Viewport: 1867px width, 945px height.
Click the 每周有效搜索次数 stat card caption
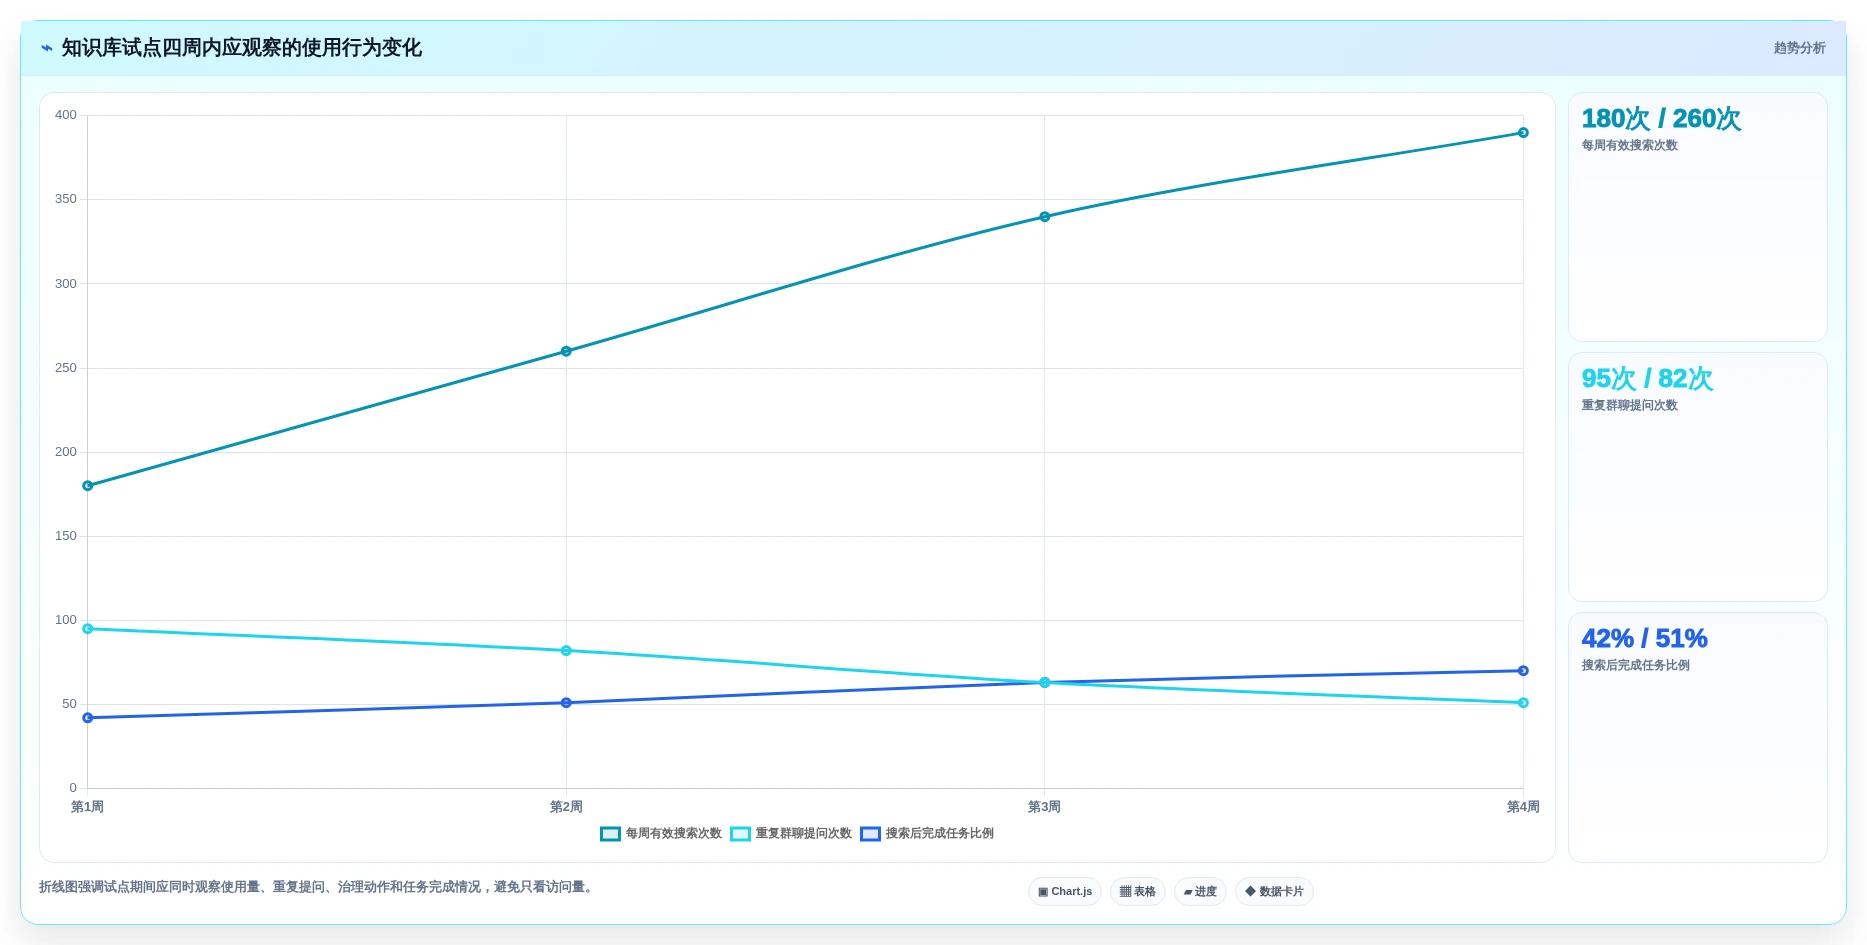[x=1629, y=146]
